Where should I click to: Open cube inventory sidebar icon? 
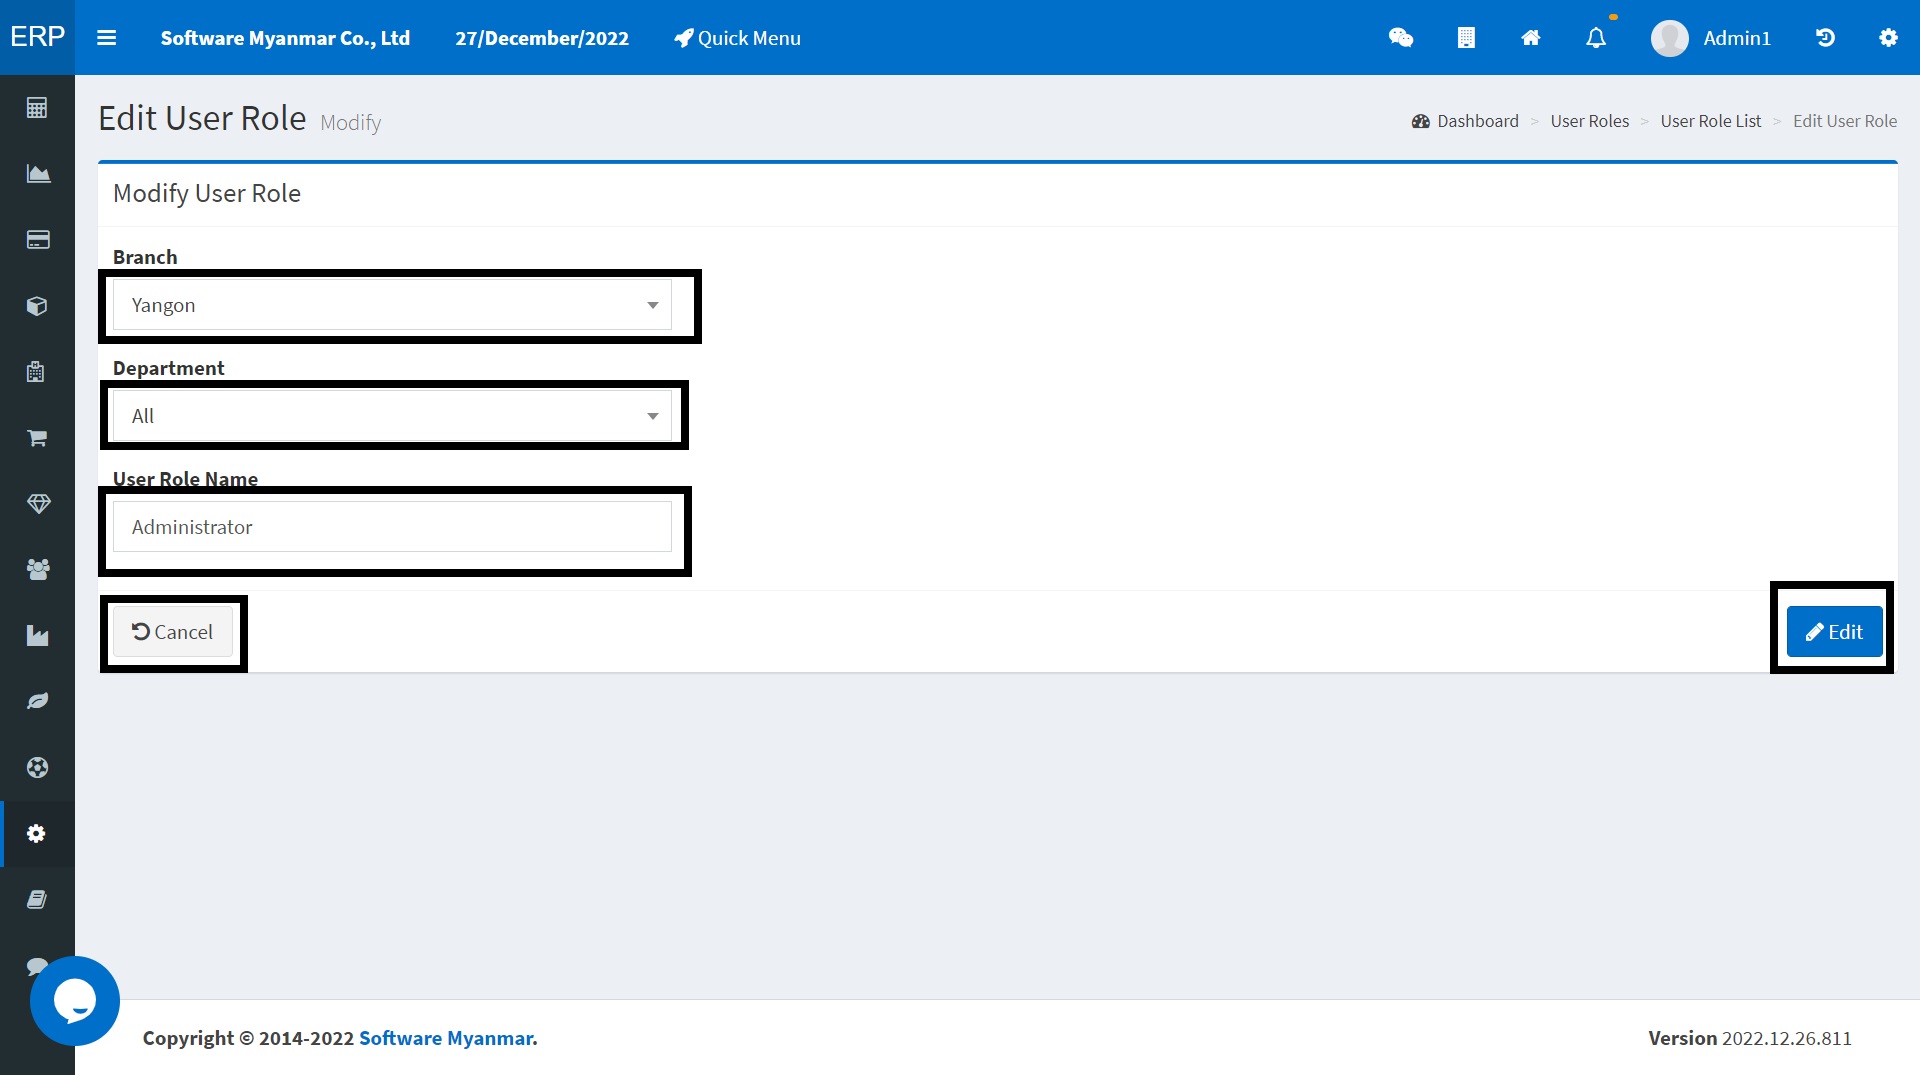[x=37, y=306]
